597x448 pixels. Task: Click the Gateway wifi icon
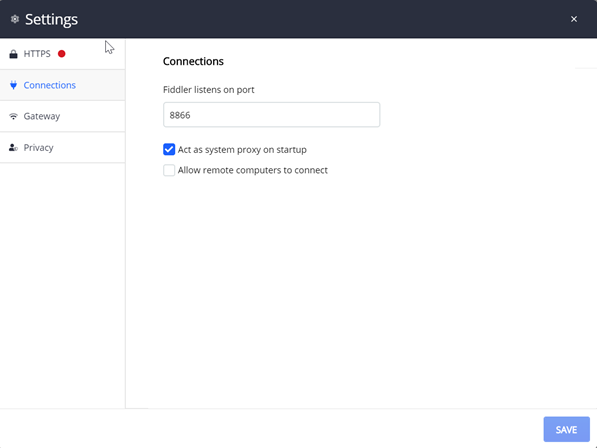pyautogui.click(x=13, y=116)
